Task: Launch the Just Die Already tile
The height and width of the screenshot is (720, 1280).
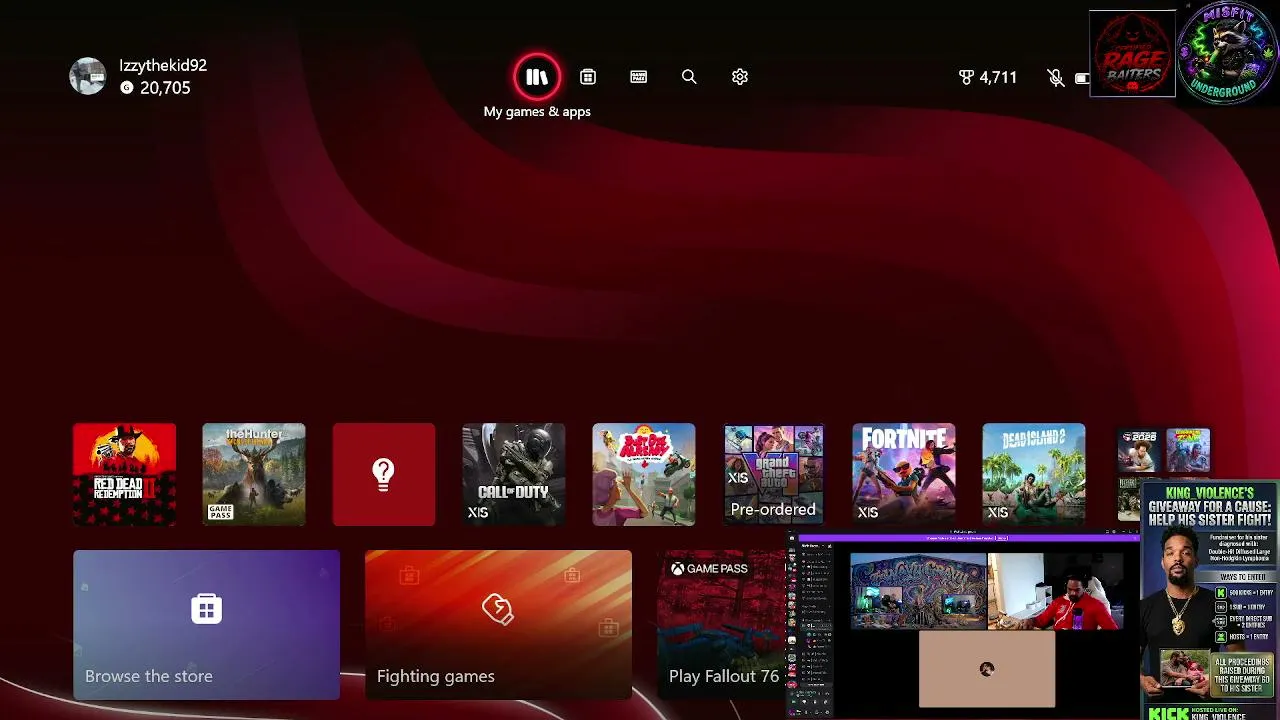Action: point(644,474)
